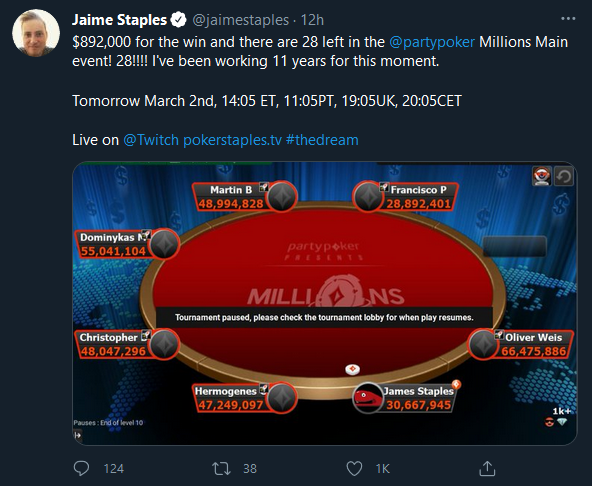This screenshot has height=486, width=592.
Task: Open the @Twitch mention link
Action: (x=151, y=140)
